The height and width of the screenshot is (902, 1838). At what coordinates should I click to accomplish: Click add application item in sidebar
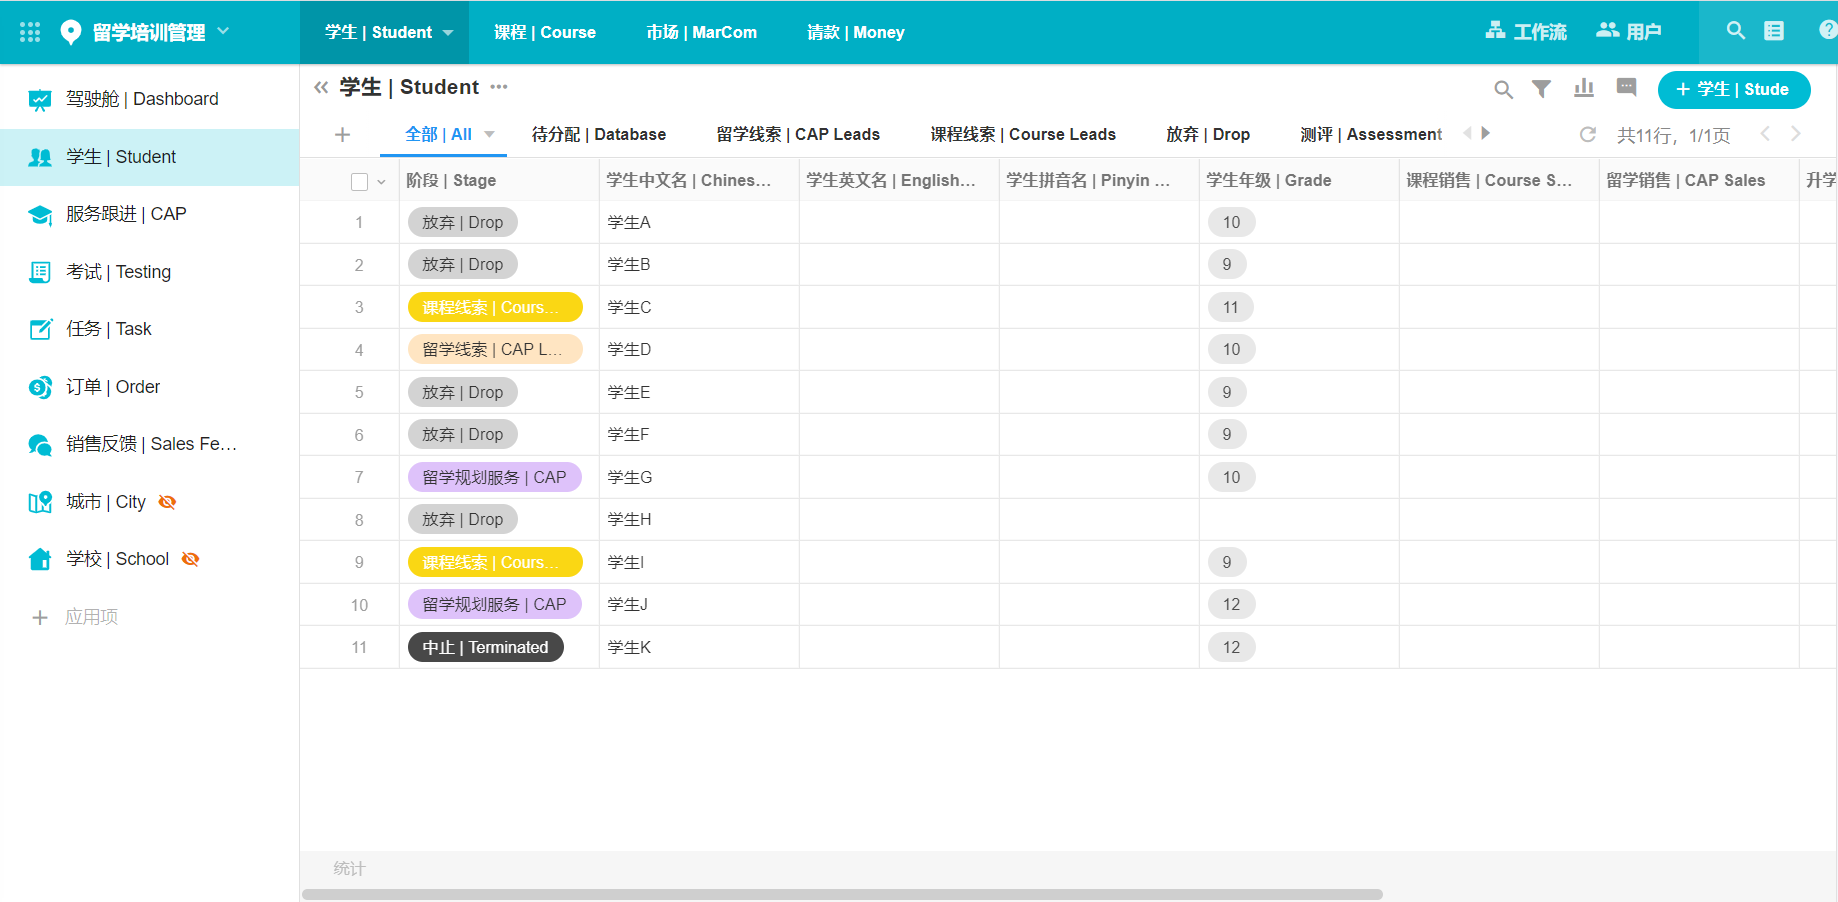[76, 617]
